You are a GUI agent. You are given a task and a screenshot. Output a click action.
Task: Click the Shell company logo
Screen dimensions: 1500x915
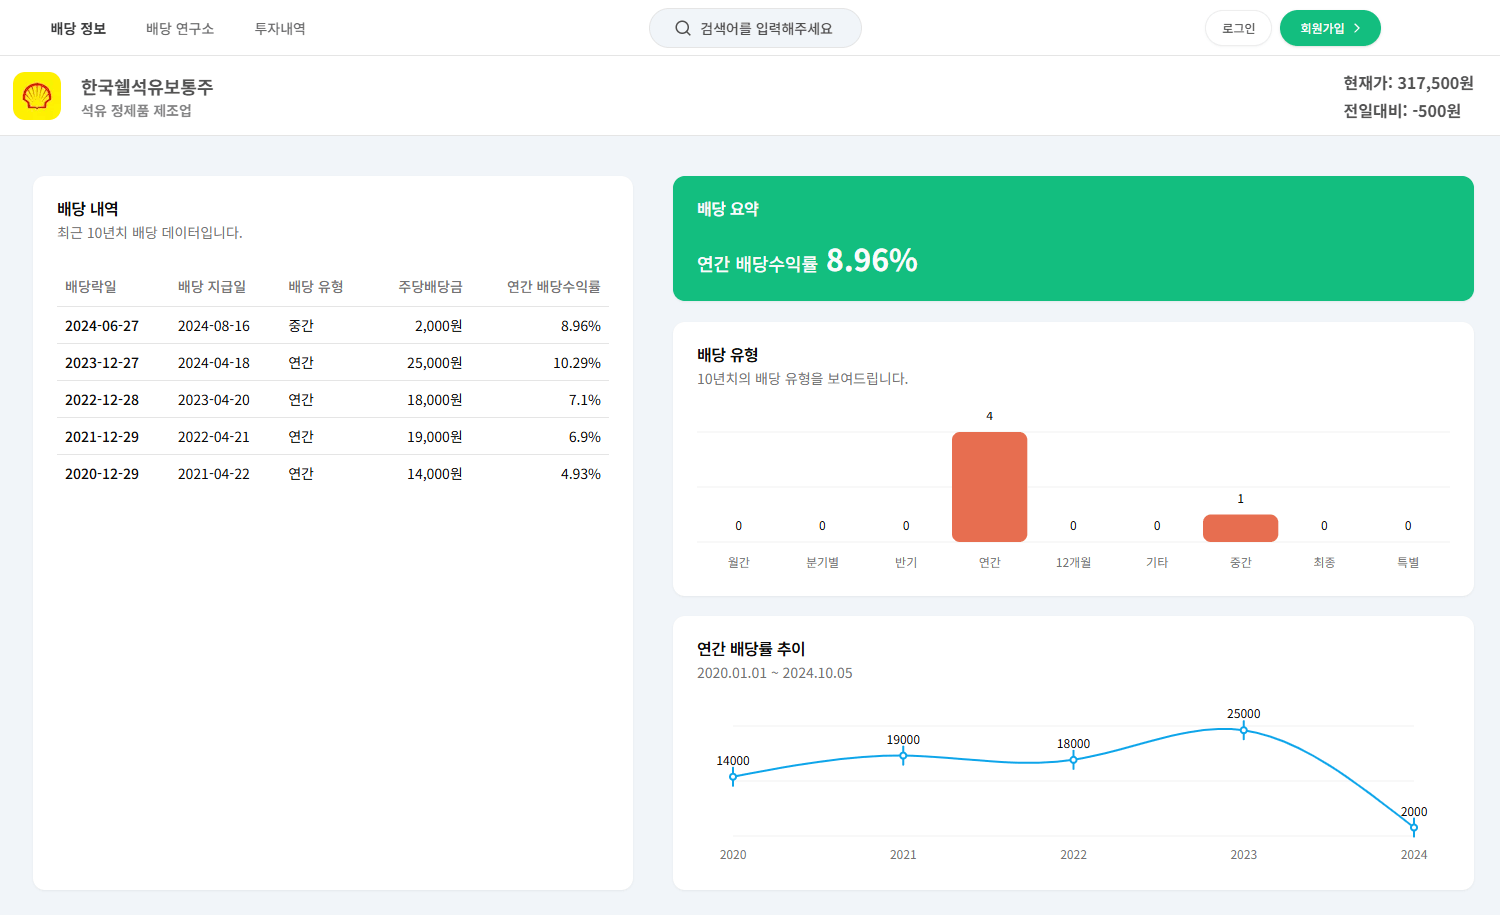(x=37, y=96)
